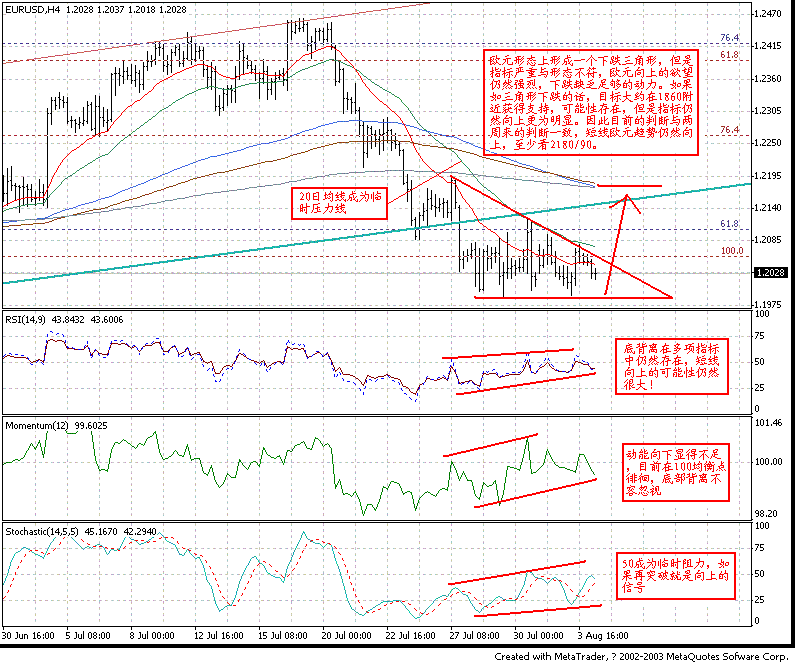Click the large 欧元形态上形成一个下跌三角形 commentary box
Image resolution: width=795 pixels, height=664 pixels.
[591, 102]
